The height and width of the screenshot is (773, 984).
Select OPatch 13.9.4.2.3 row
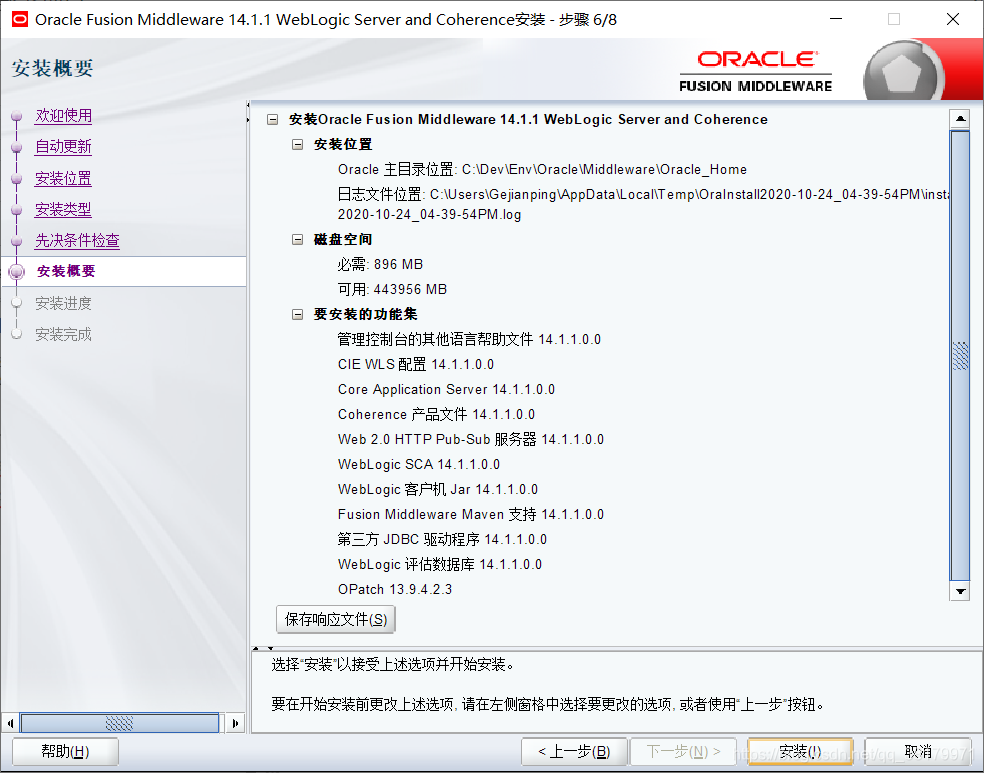click(x=395, y=590)
